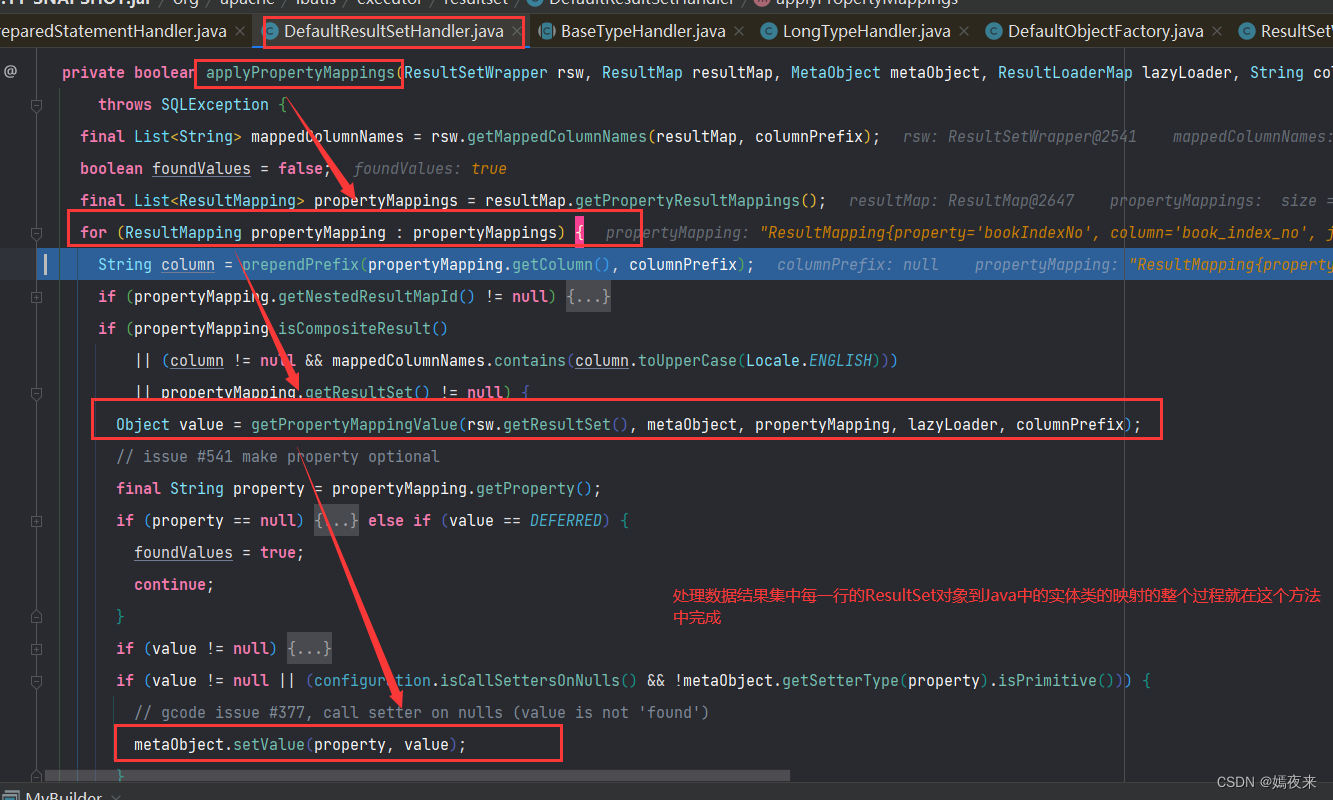Close the PreparedStatementHandler.java tab
Screen dimensions: 1333x800
(240, 32)
